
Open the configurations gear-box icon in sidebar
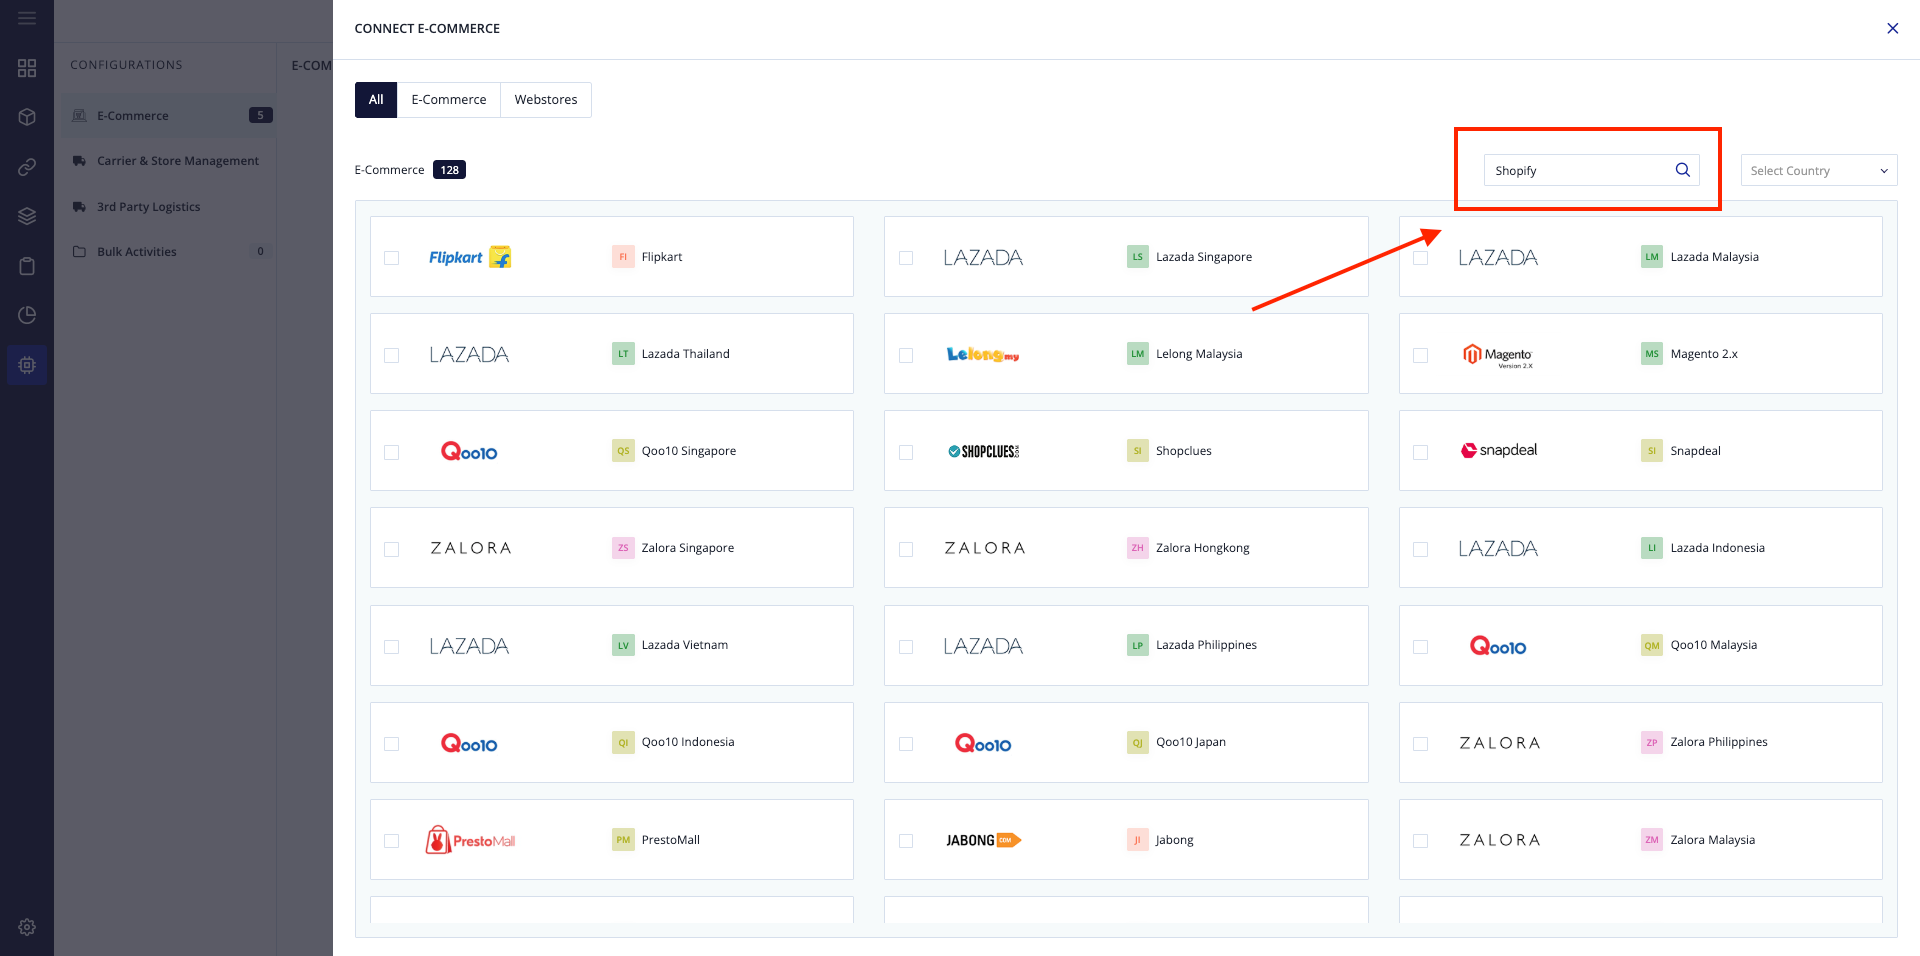click(27, 365)
